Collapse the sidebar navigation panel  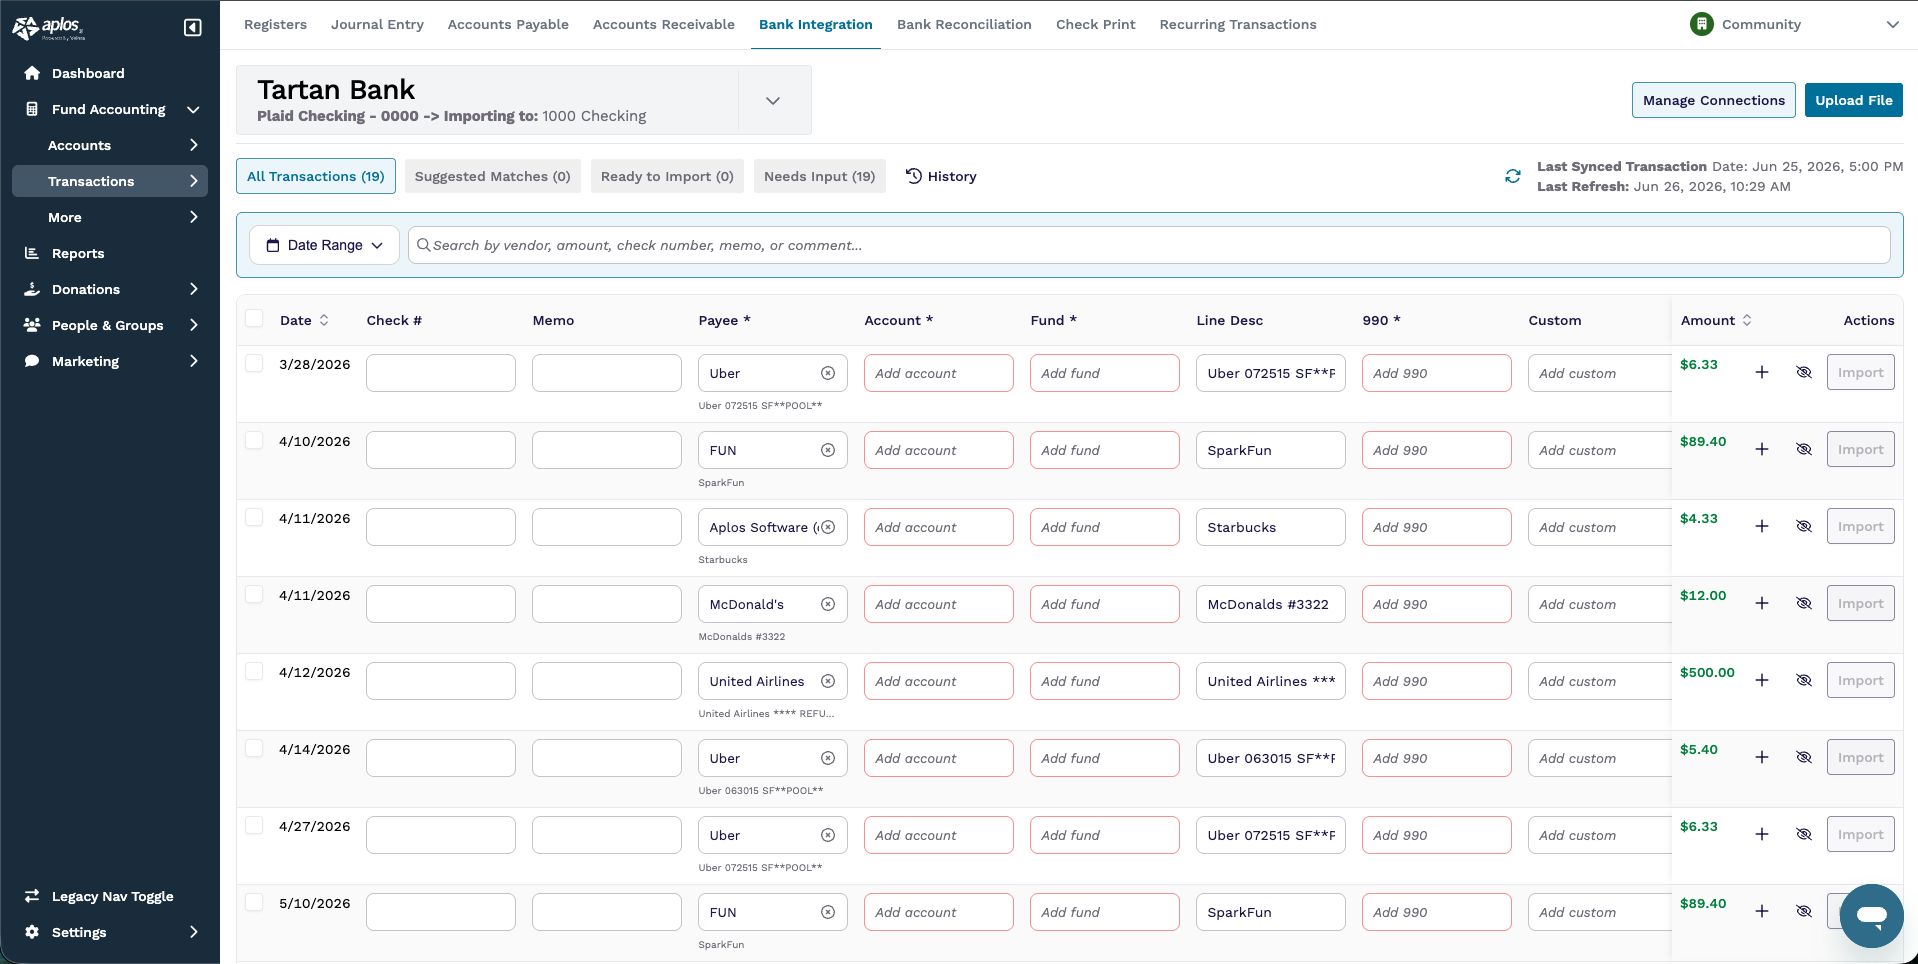click(x=193, y=28)
